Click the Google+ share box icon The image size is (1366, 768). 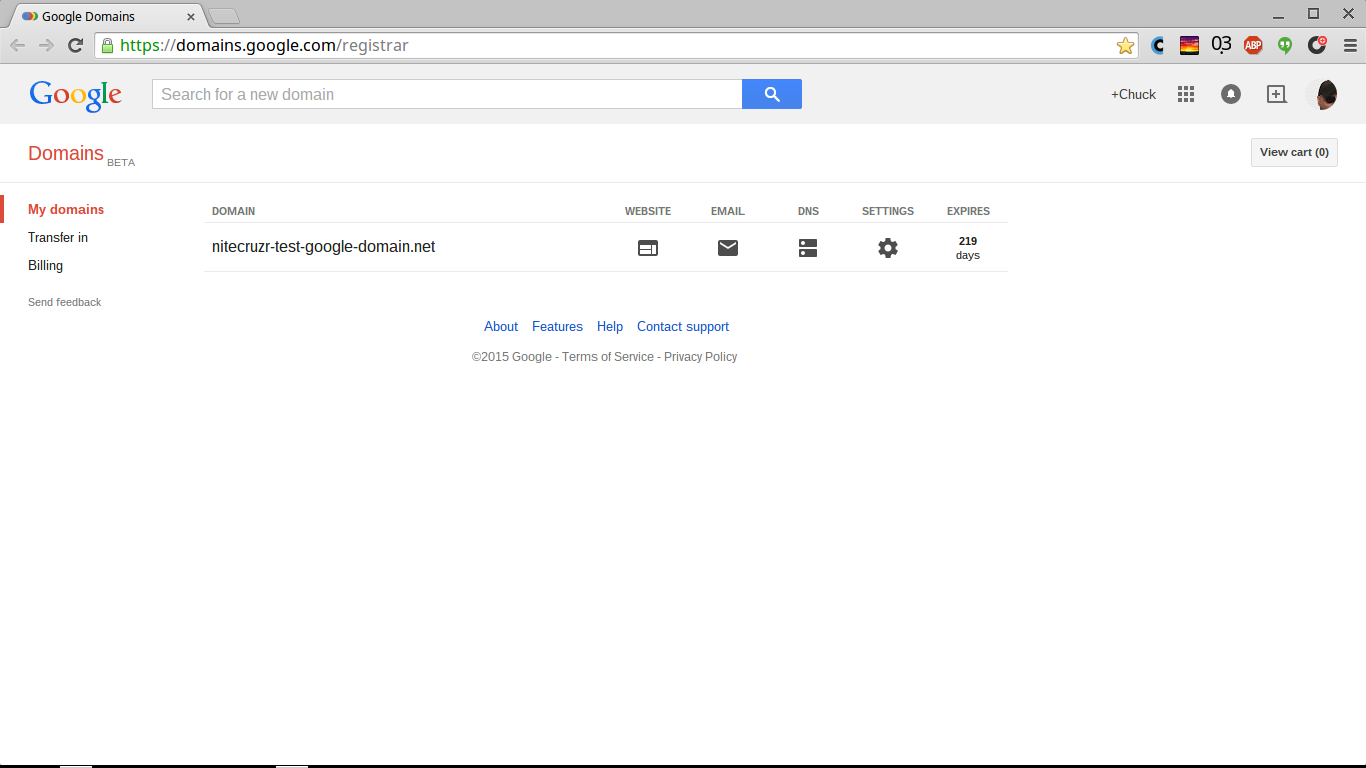1276,94
